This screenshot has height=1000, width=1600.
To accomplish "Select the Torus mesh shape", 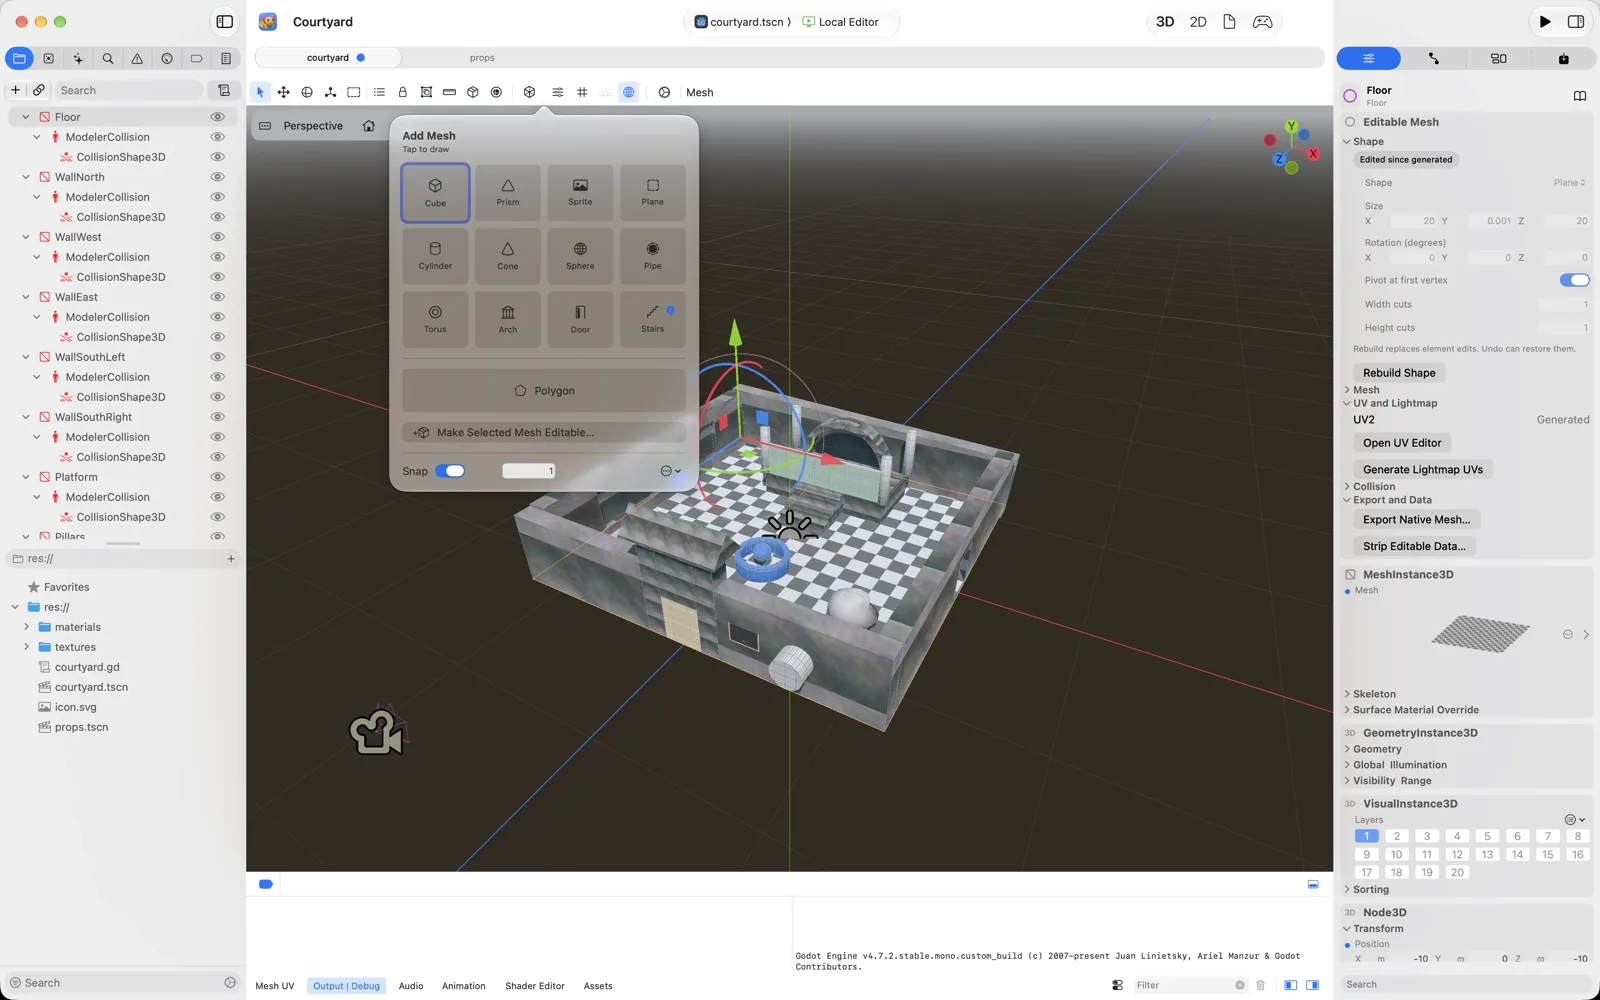I will tap(435, 319).
